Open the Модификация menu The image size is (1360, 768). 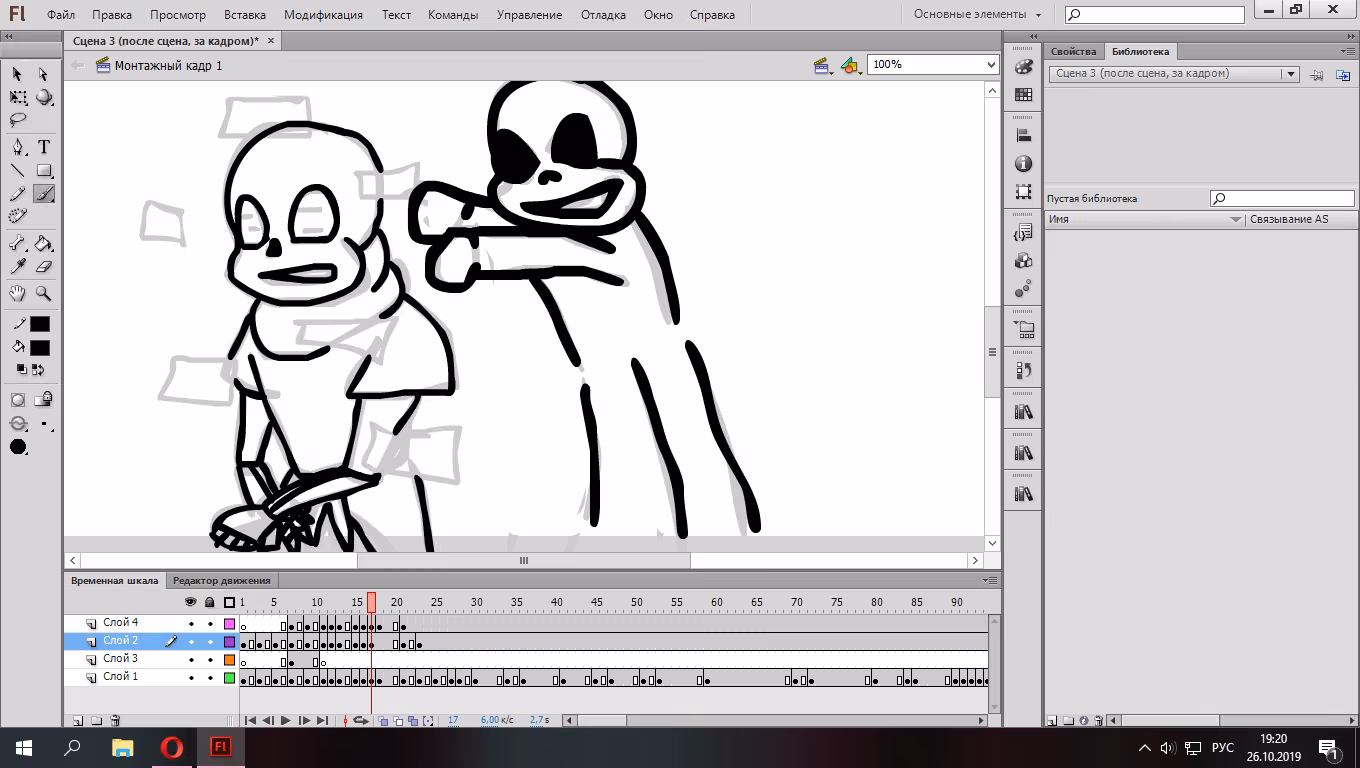pos(323,15)
